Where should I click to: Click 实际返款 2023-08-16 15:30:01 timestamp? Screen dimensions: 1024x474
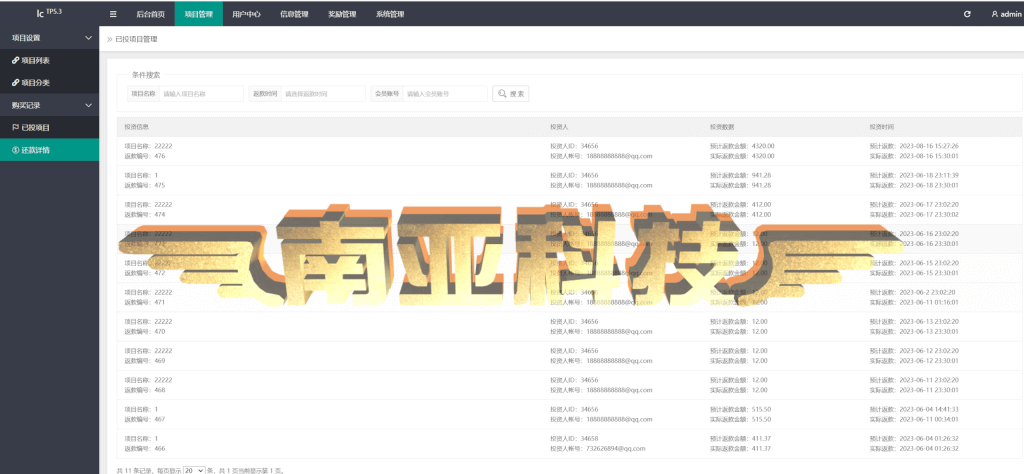click(929, 155)
